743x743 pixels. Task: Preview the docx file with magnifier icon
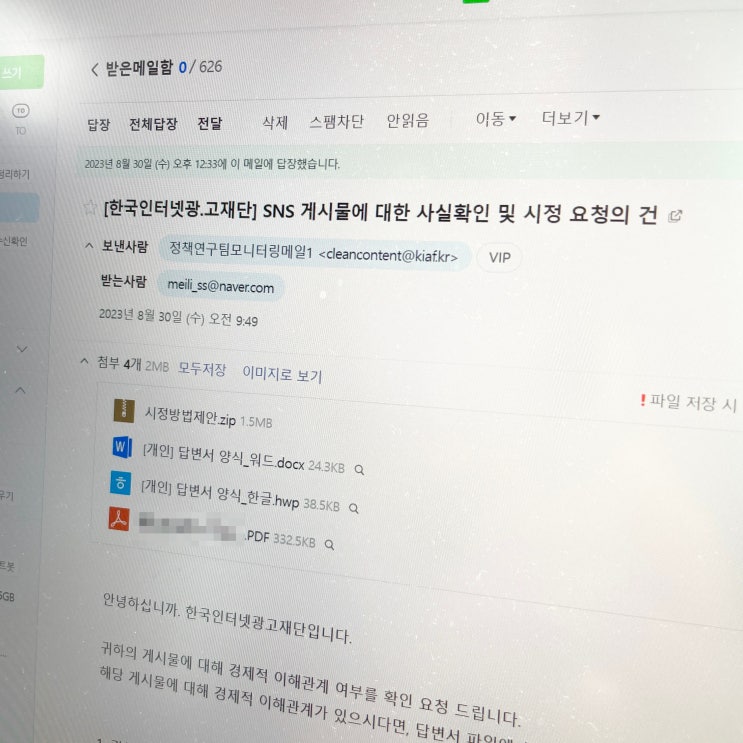[x=360, y=470]
